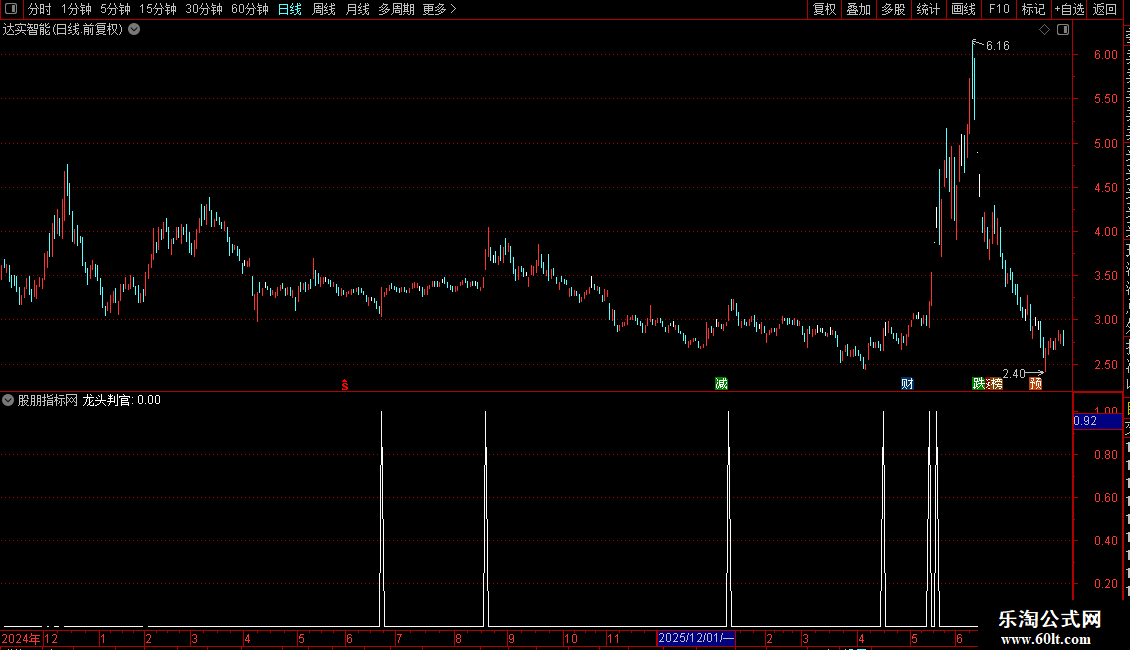Open the 多股 multi-stock view
1130x650 pixels.
(894, 9)
